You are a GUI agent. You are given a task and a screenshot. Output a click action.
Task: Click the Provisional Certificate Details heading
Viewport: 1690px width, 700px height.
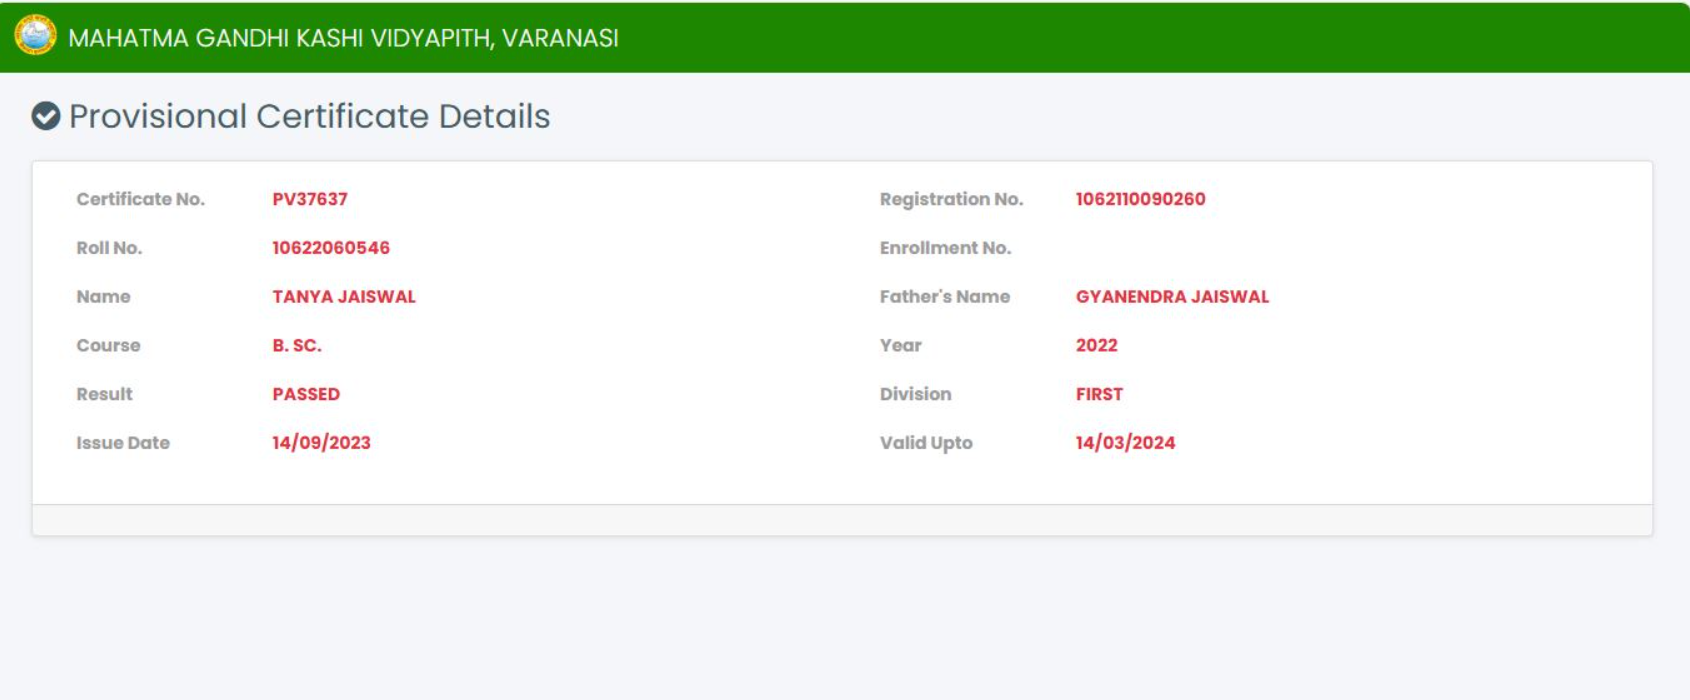(309, 117)
